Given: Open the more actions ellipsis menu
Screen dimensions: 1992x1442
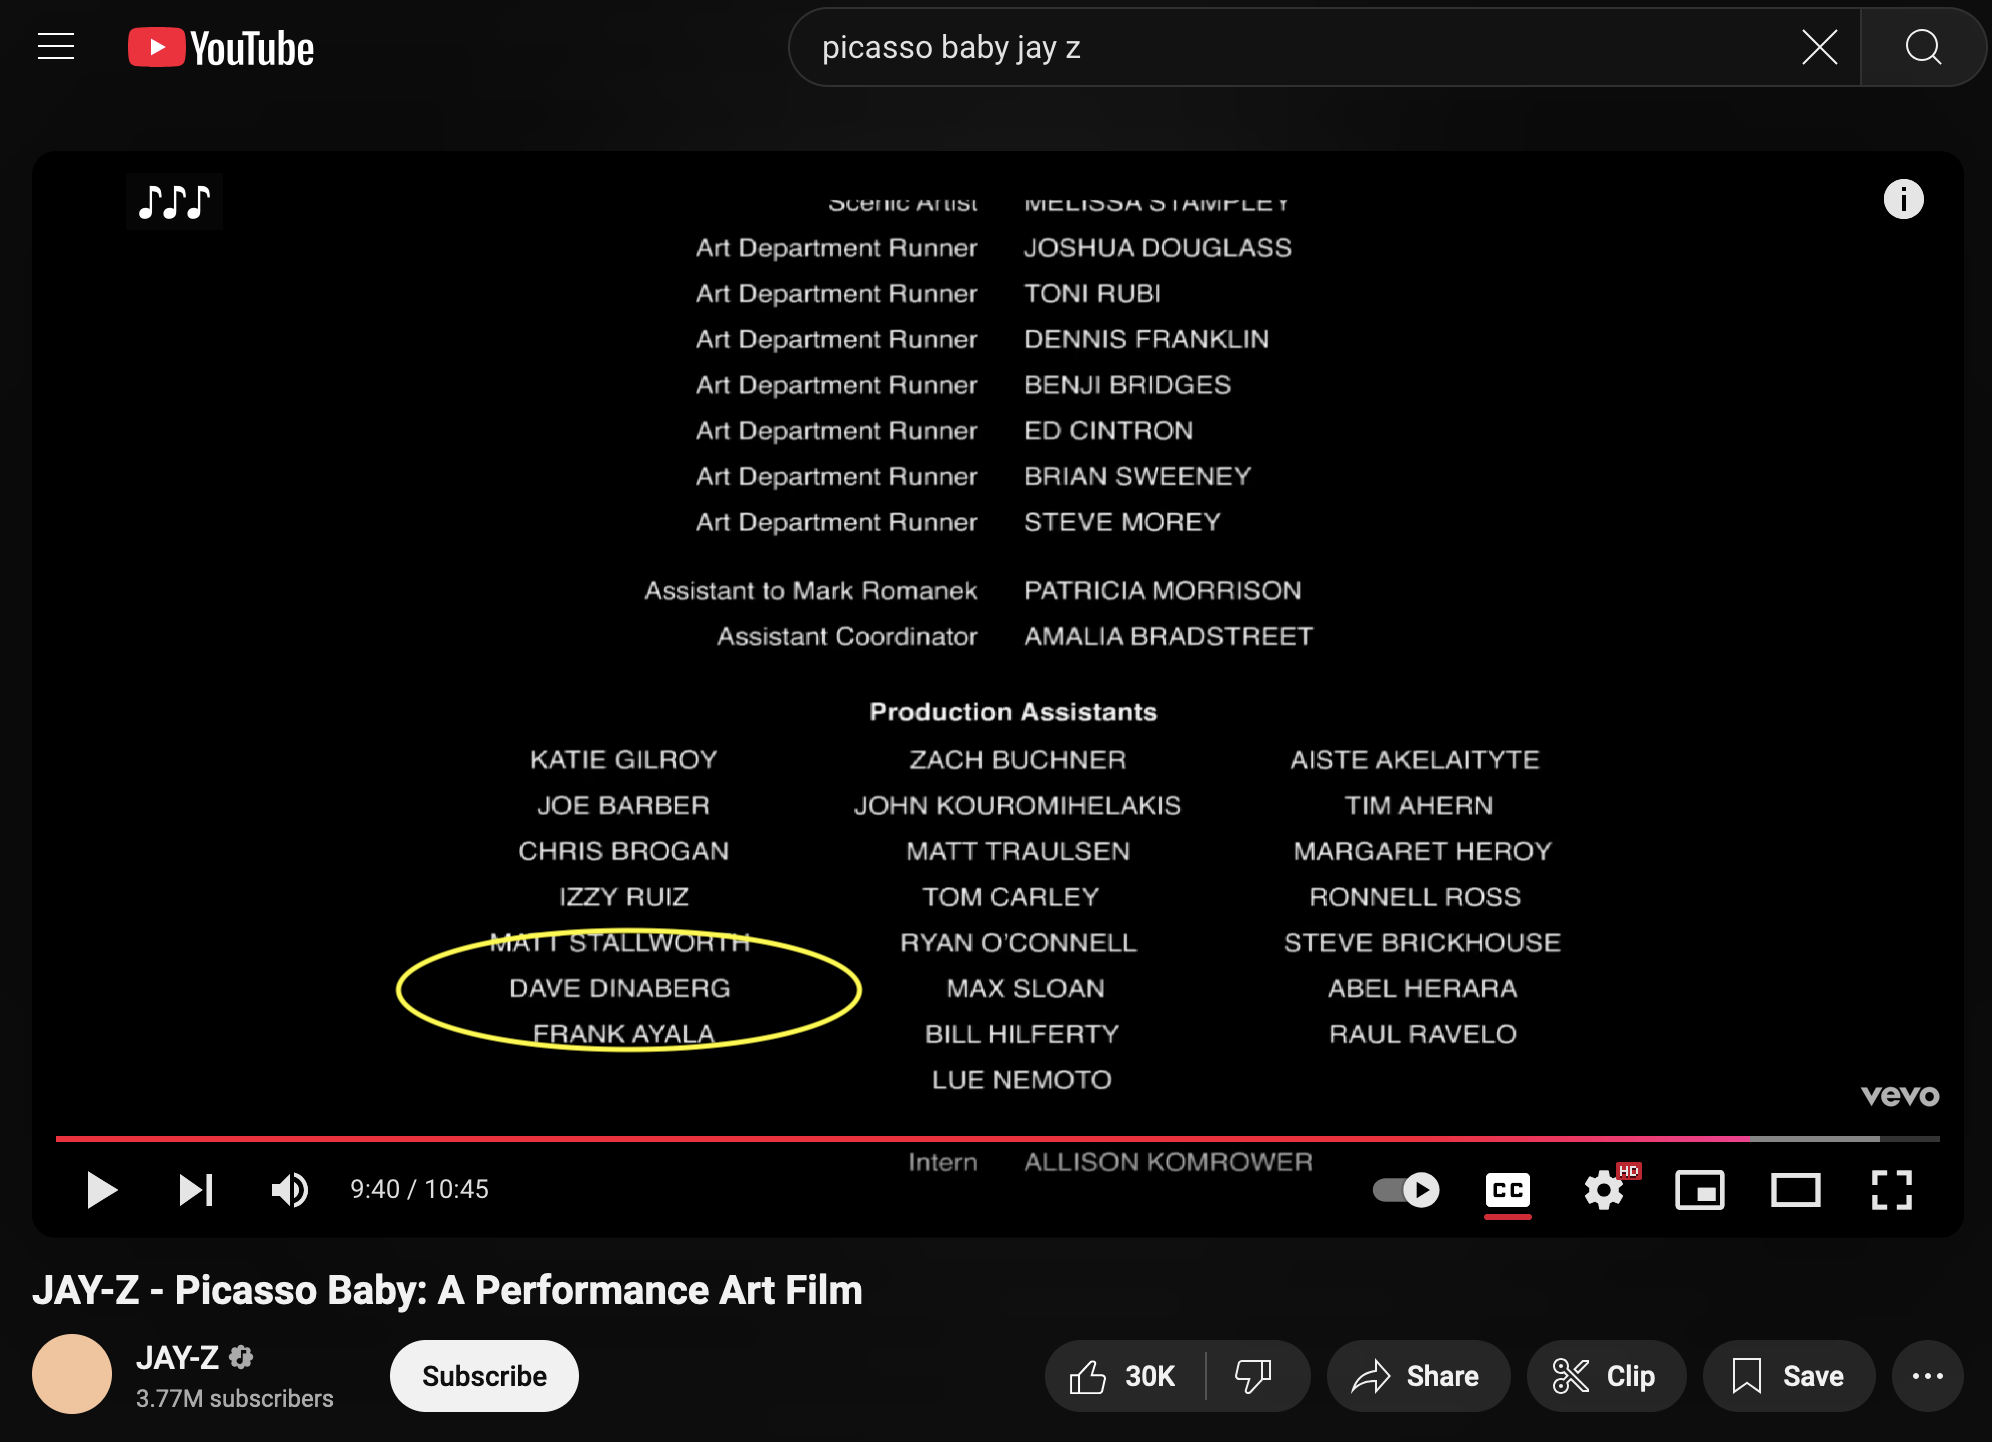Looking at the screenshot, I should (x=1927, y=1376).
